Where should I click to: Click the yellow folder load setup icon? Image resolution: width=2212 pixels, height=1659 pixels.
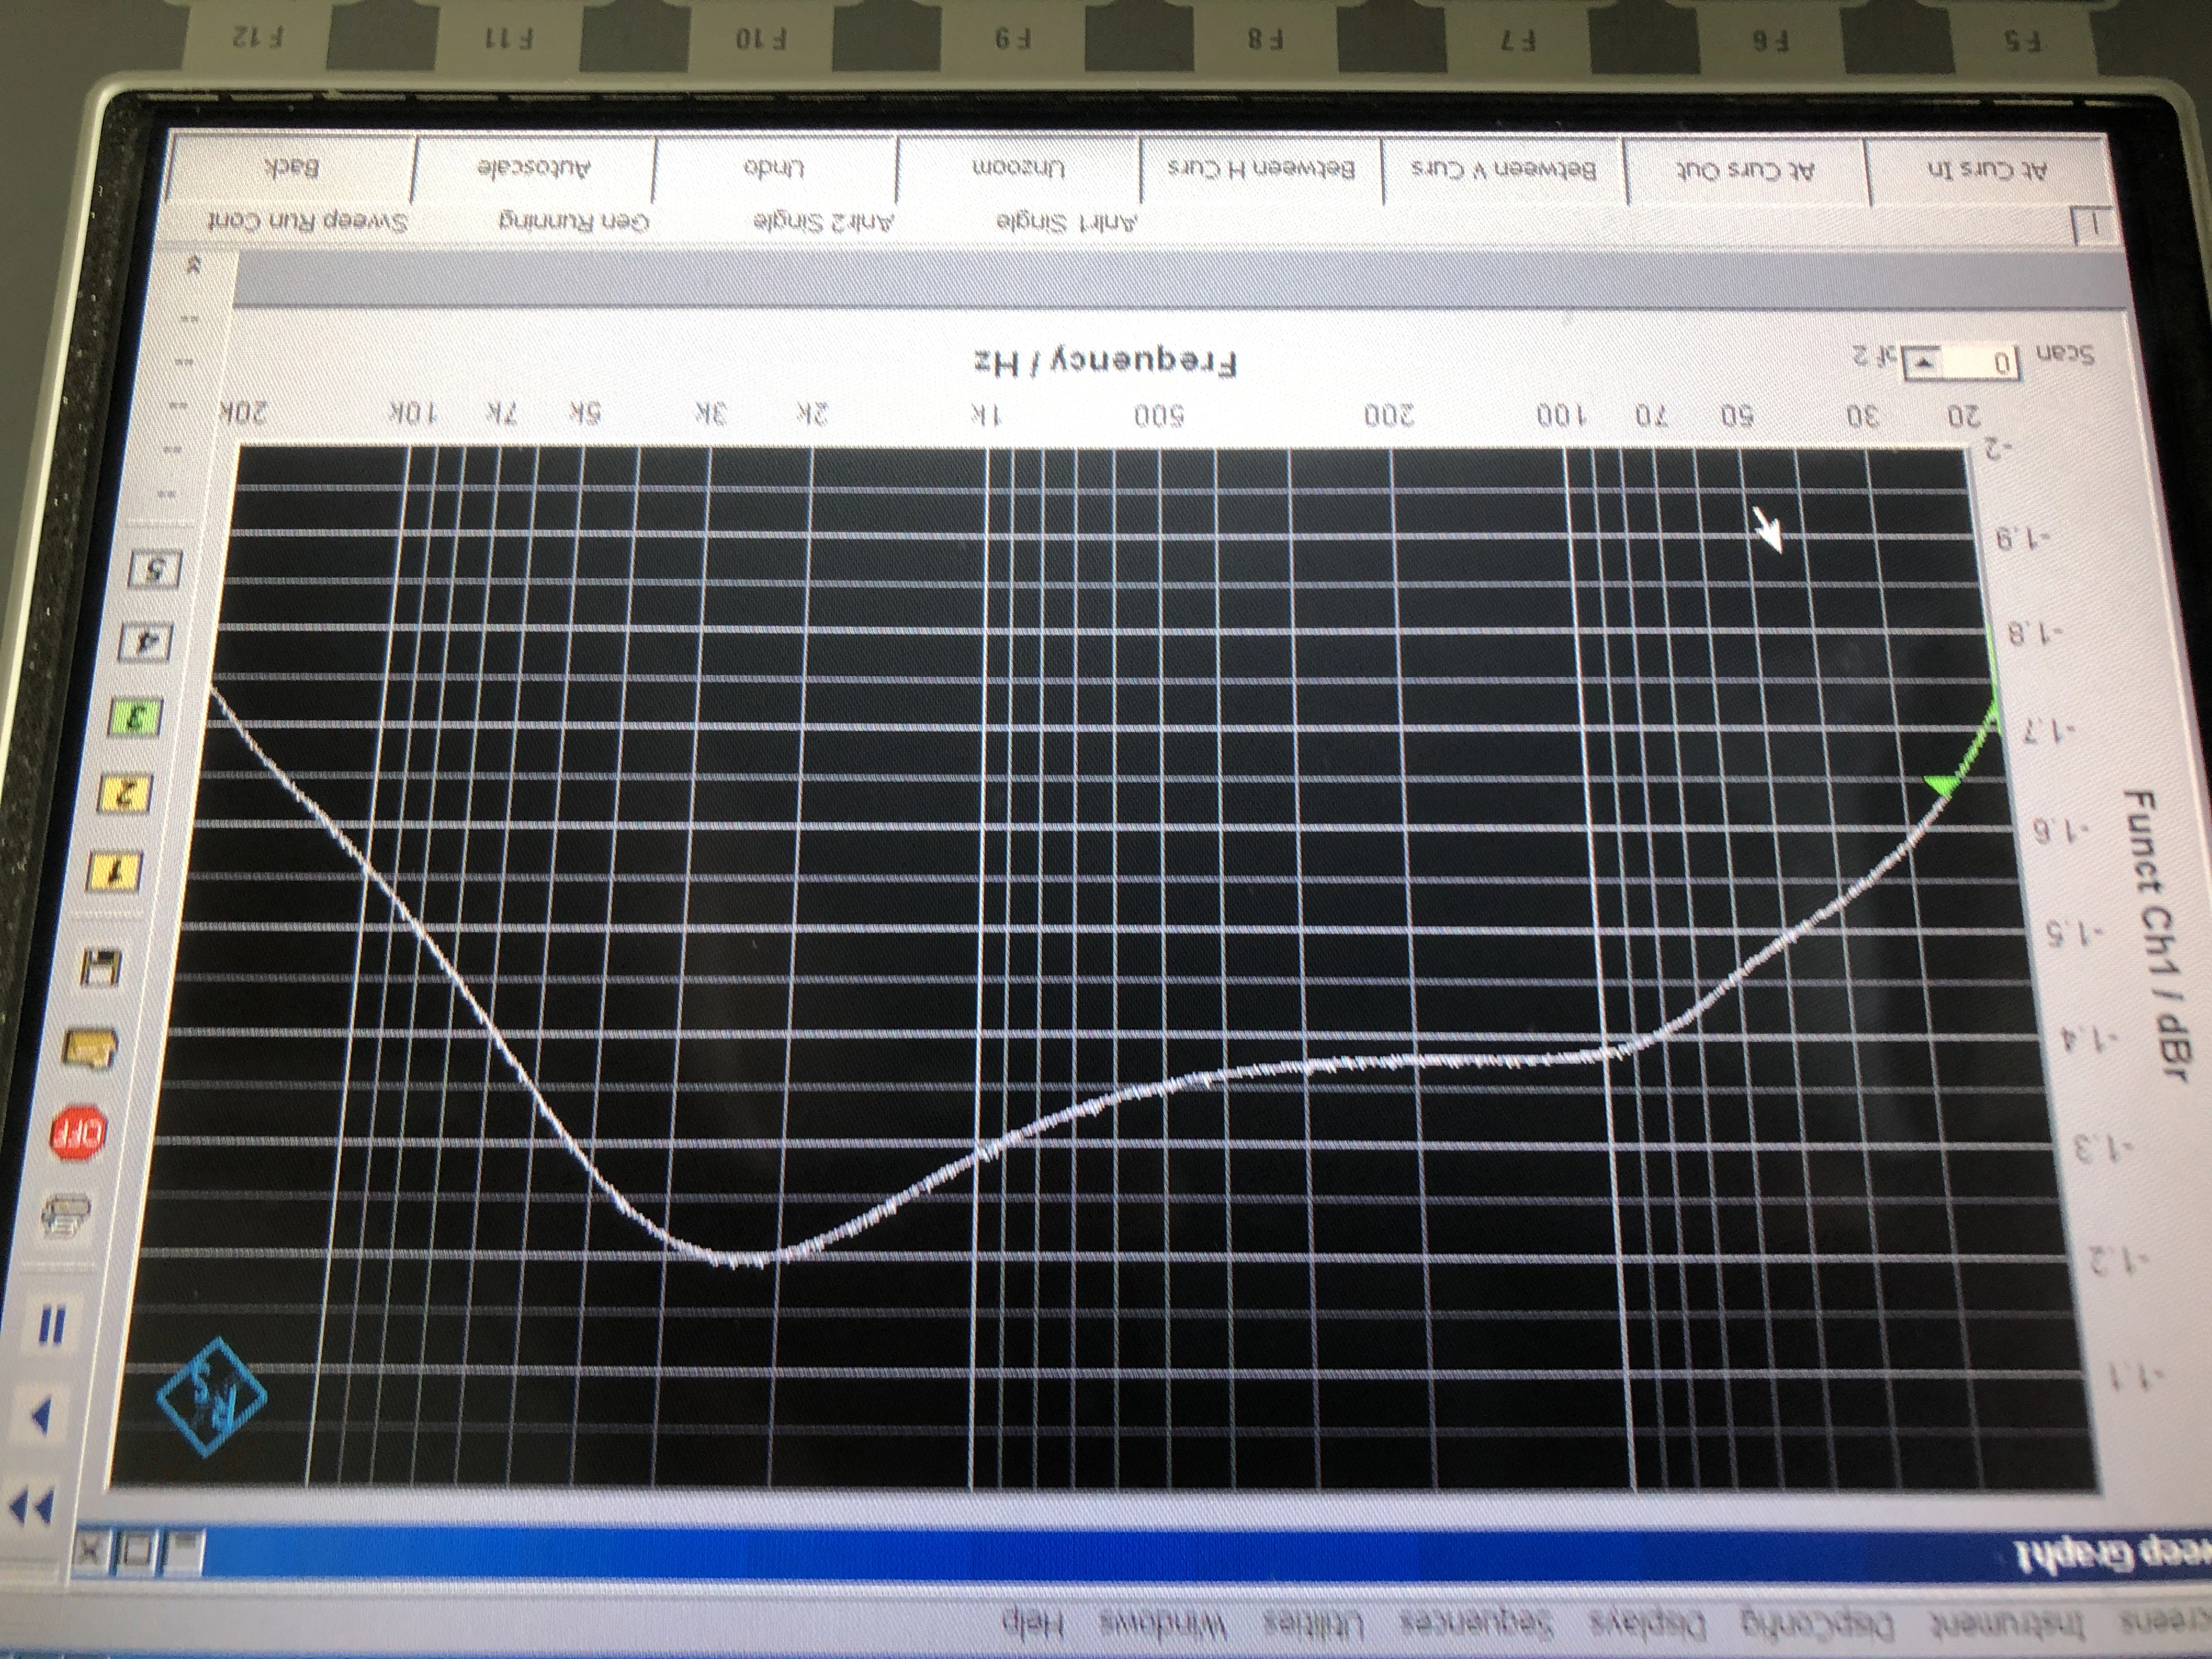pyautogui.click(x=89, y=1049)
